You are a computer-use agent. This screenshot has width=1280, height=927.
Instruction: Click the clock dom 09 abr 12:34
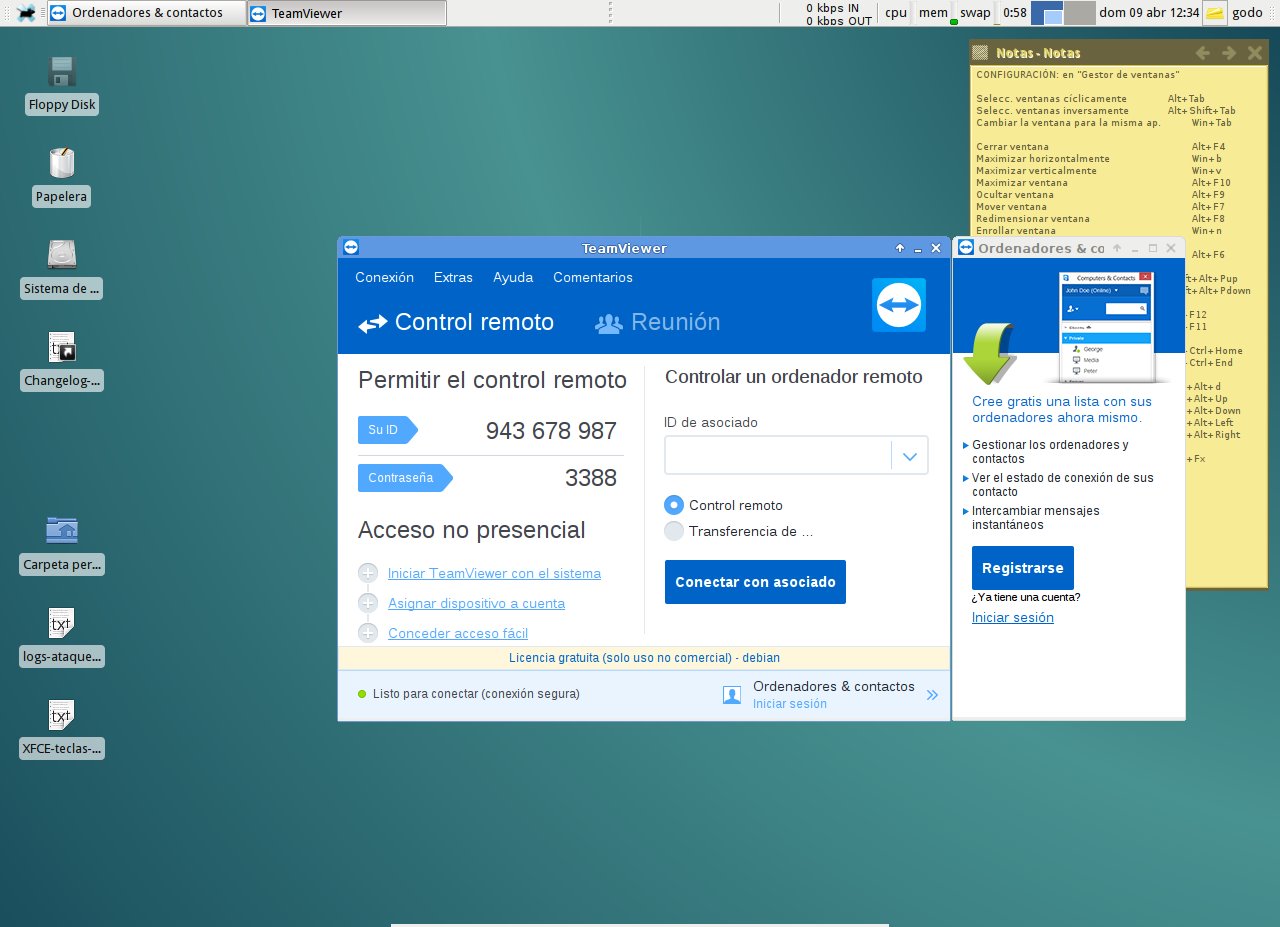(1149, 13)
